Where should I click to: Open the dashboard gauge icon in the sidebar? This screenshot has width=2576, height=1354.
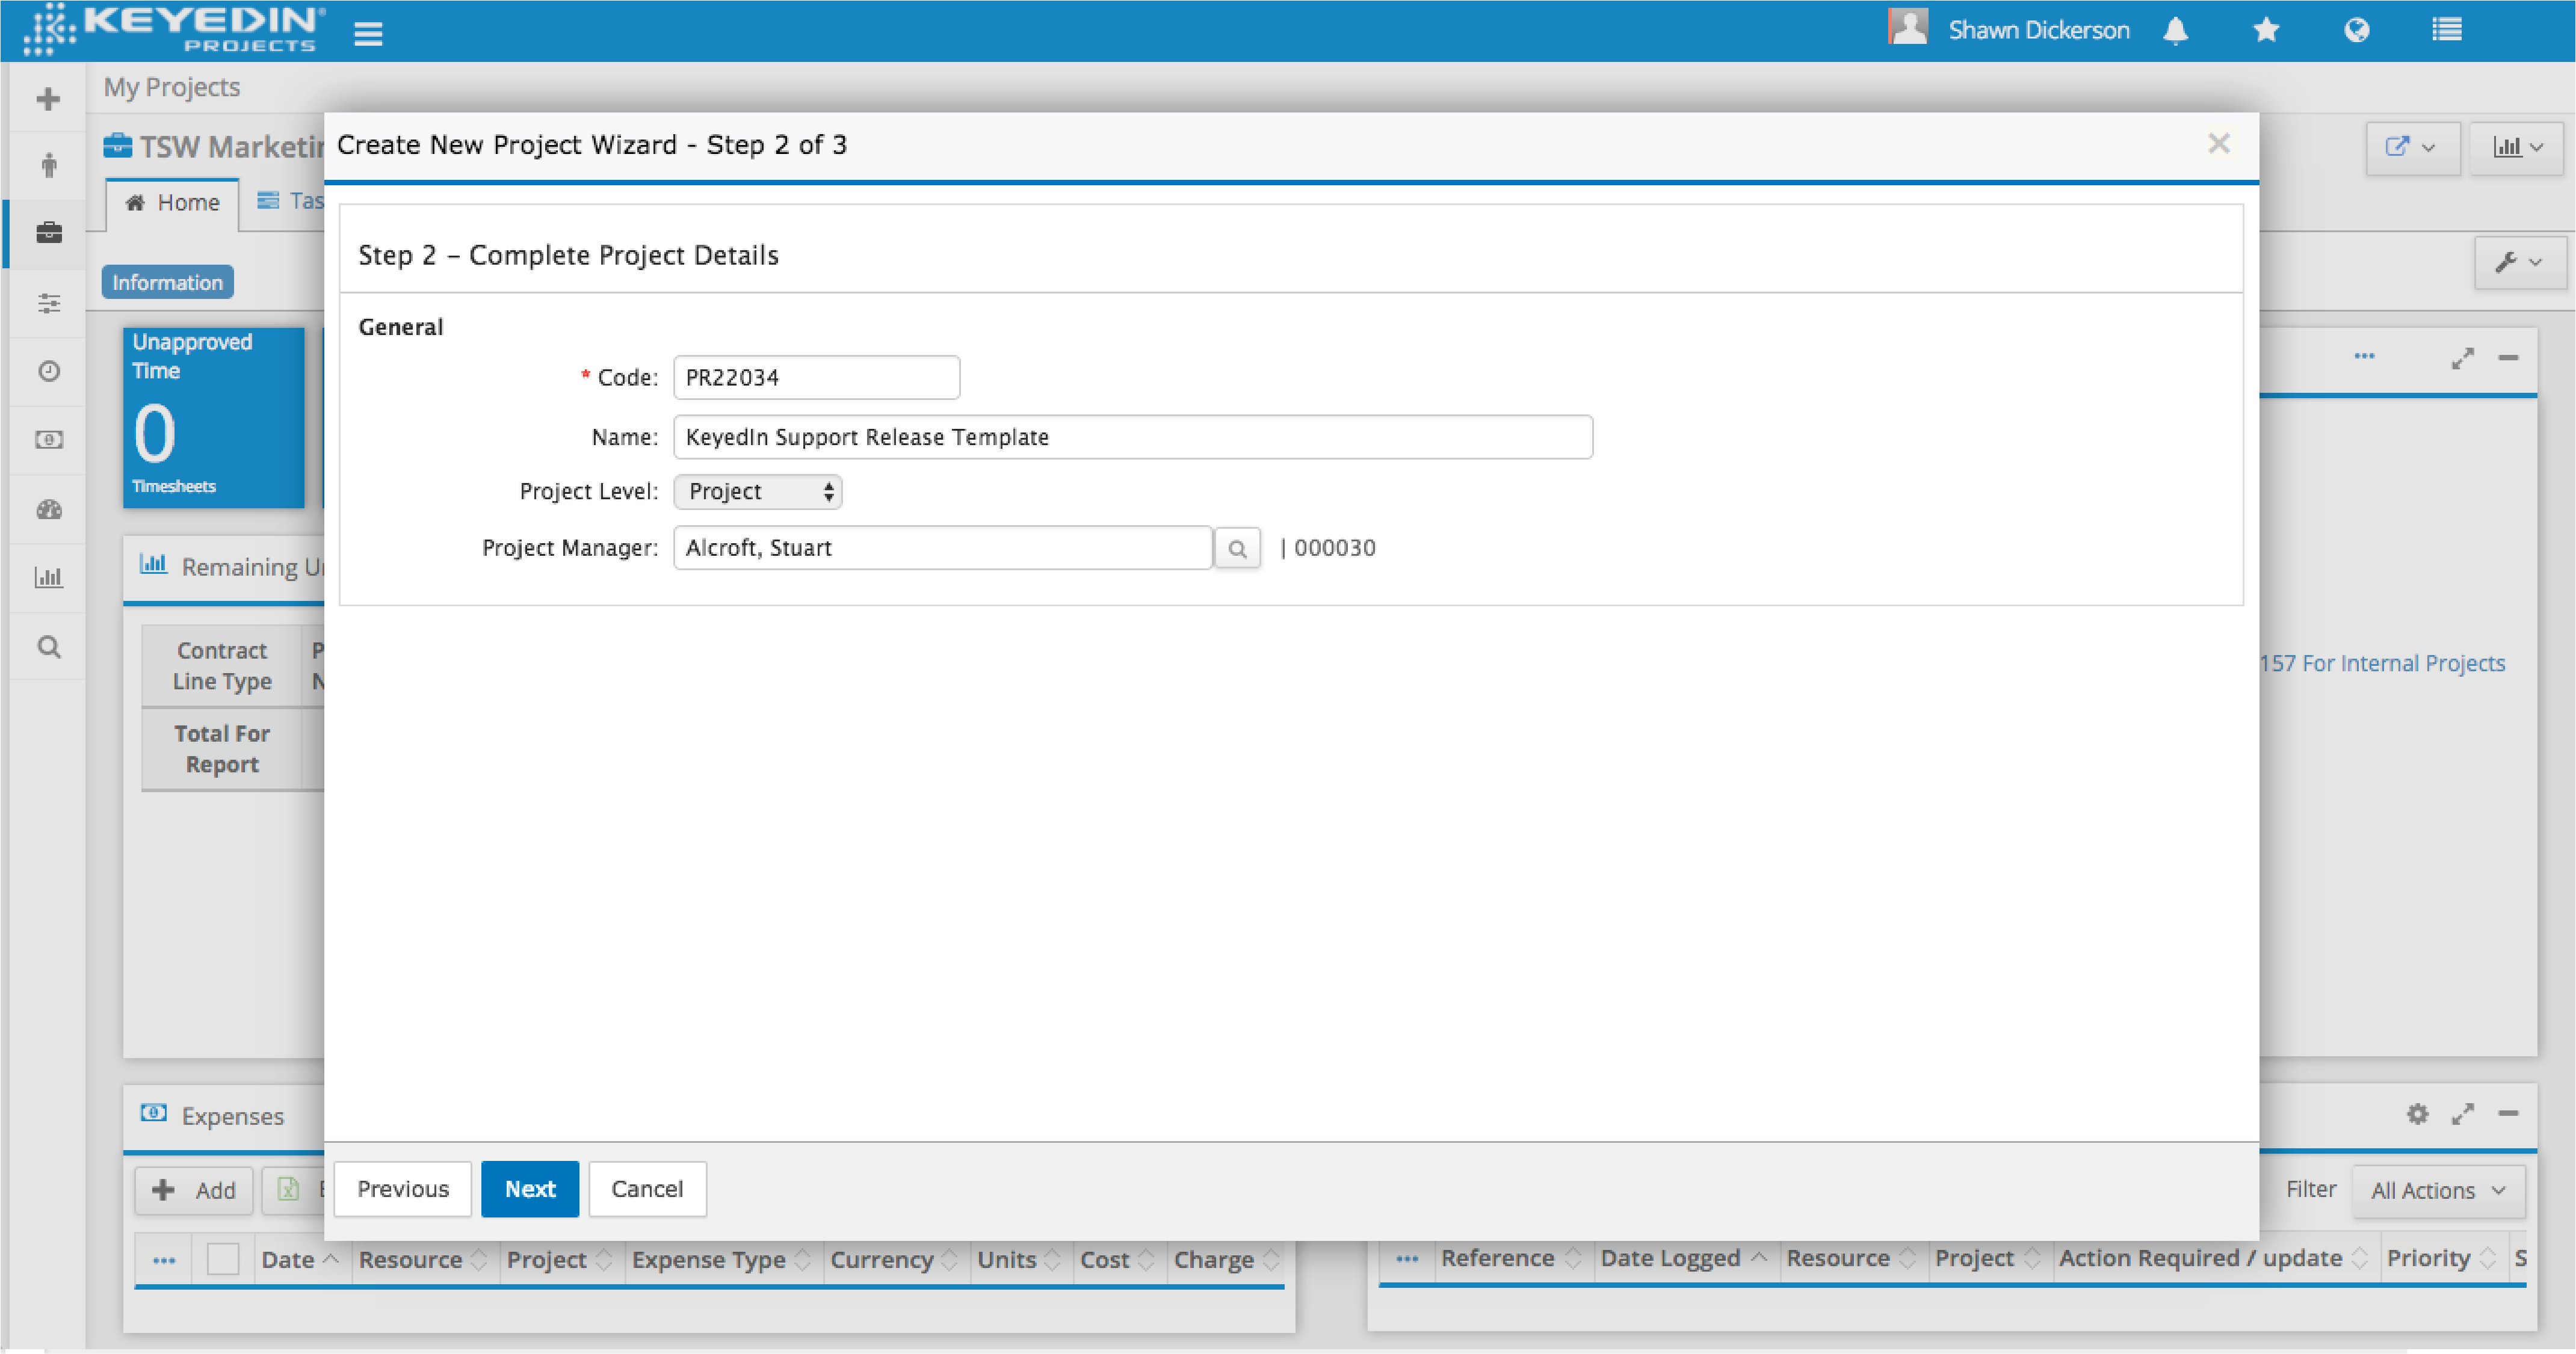[48, 509]
